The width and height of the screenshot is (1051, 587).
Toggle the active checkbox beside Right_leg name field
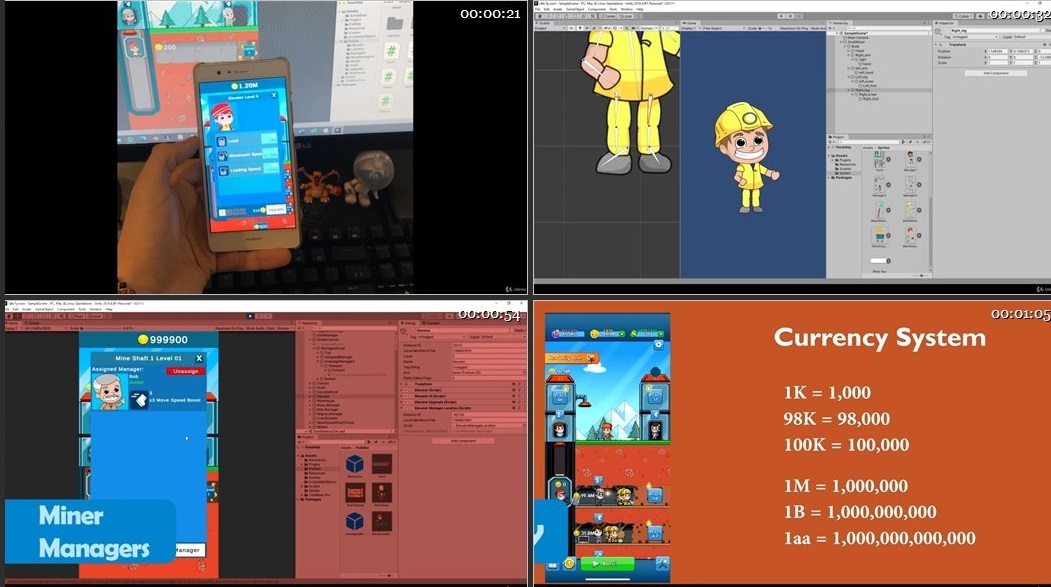pos(946,31)
